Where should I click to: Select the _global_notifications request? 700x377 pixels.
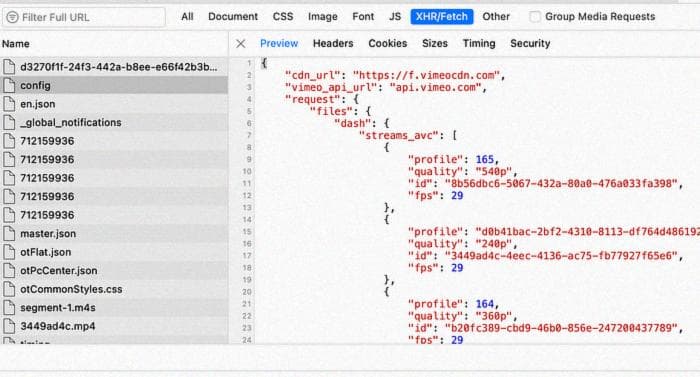tap(114, 122)
